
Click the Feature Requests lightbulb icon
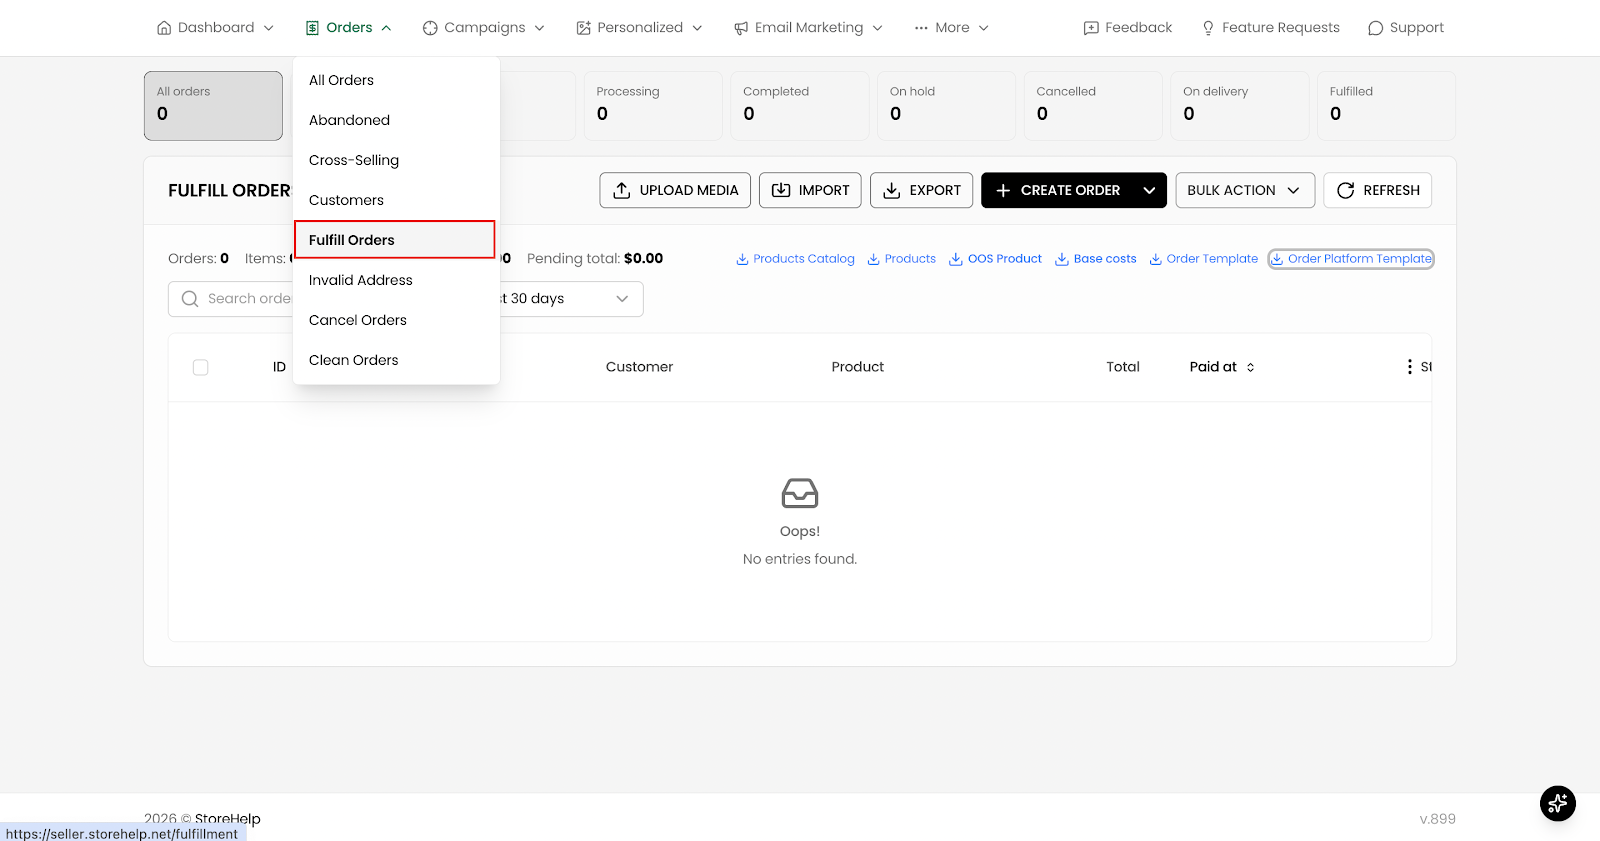(1208, 28)
